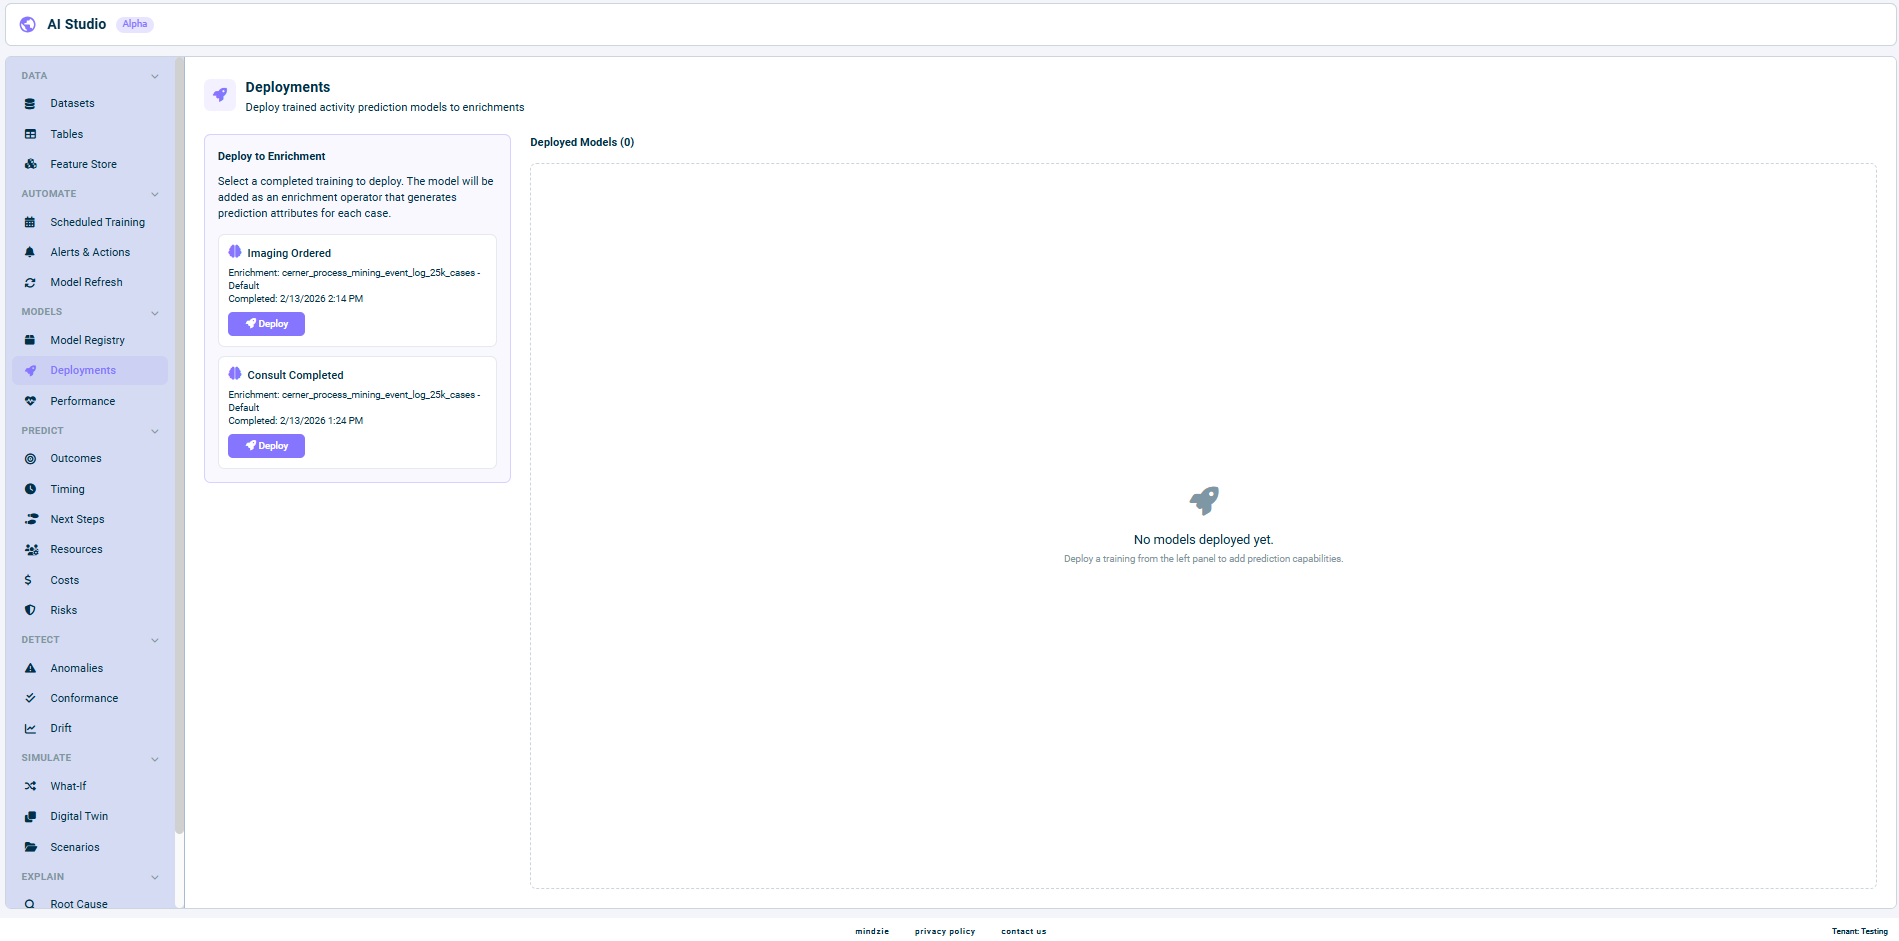Click the brain icon beside Imaging Ordered
Image resolution: width=1899 pixels, height=941 pixels.
click(x=235, y=252)
